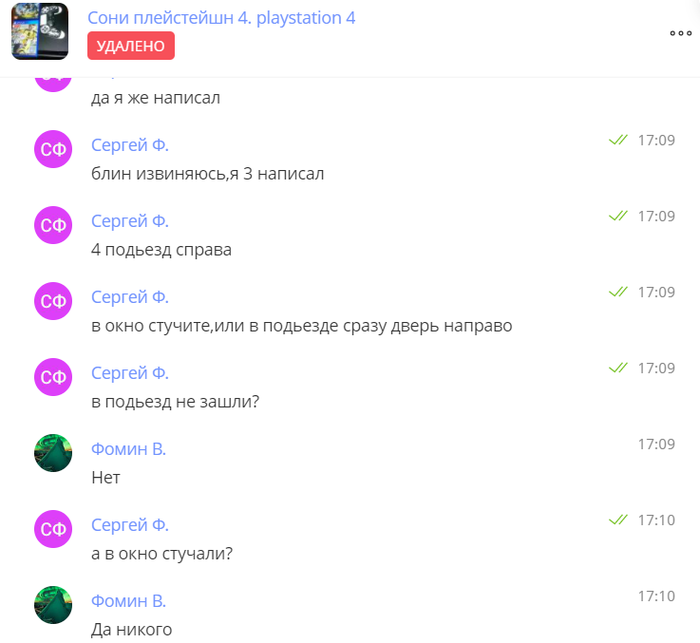The width and height of the screenshot is (700, 643).
Task: Click СФ avatar beside 'а в окно стучали?' message
Action: pyautogui.click(x=53, y=529)
